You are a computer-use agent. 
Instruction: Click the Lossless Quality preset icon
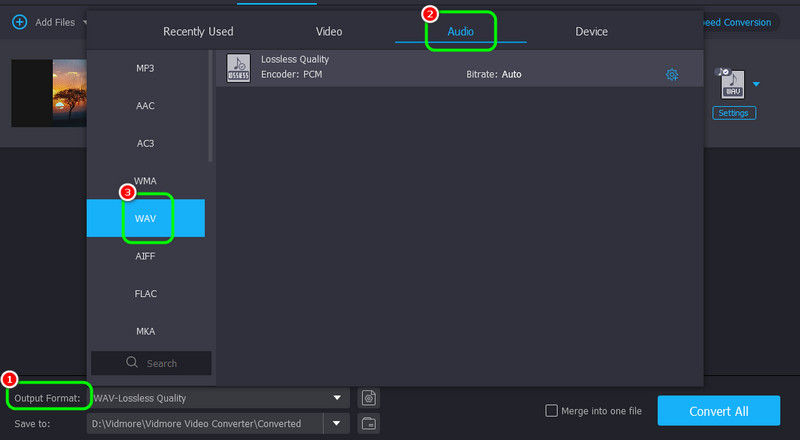click(238, 67)
